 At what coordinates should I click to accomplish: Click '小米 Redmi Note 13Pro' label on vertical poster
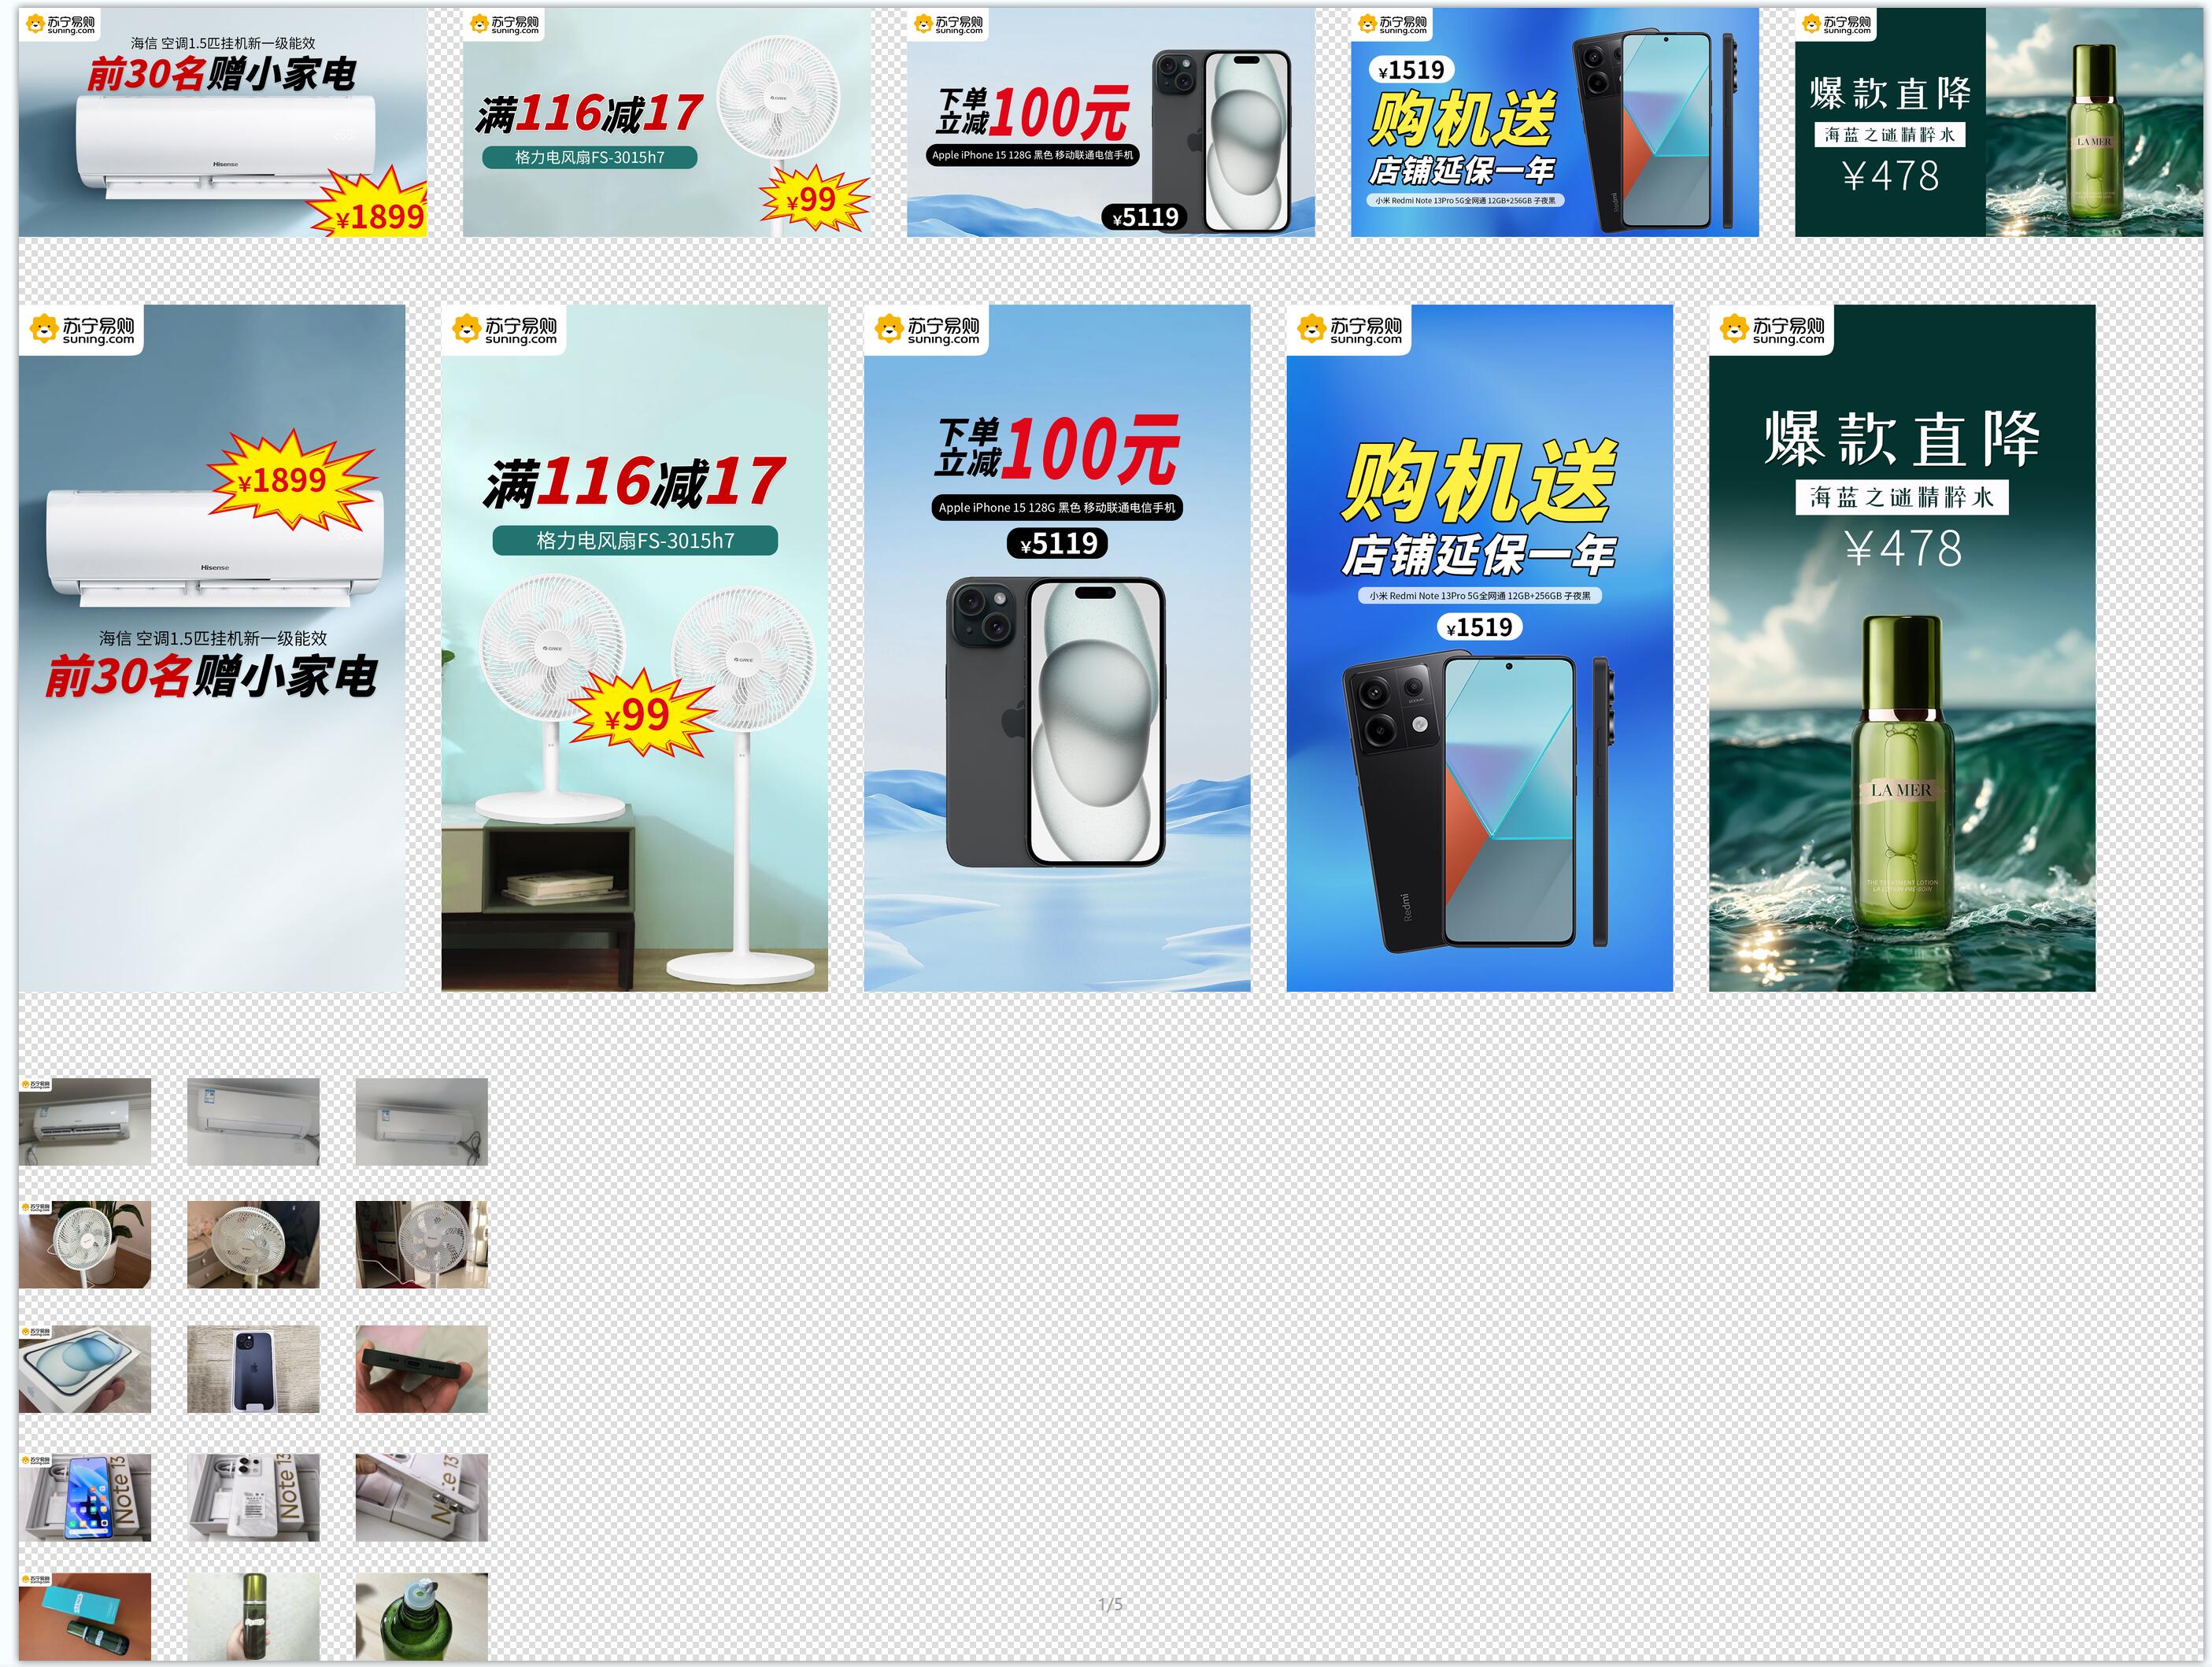(1480, 596)
